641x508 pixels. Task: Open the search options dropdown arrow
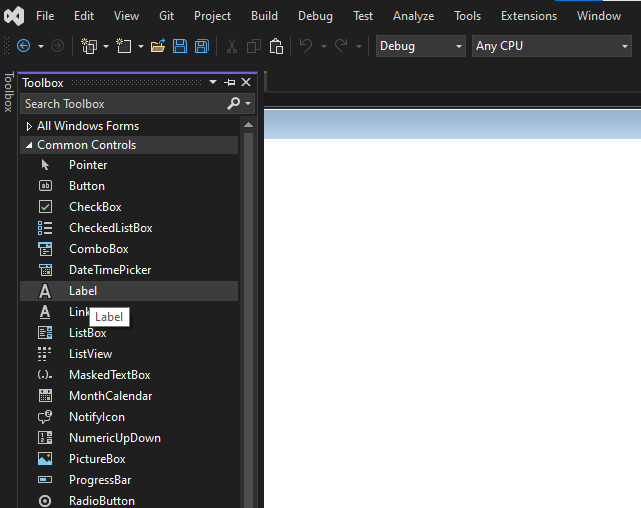click(248, 103)
